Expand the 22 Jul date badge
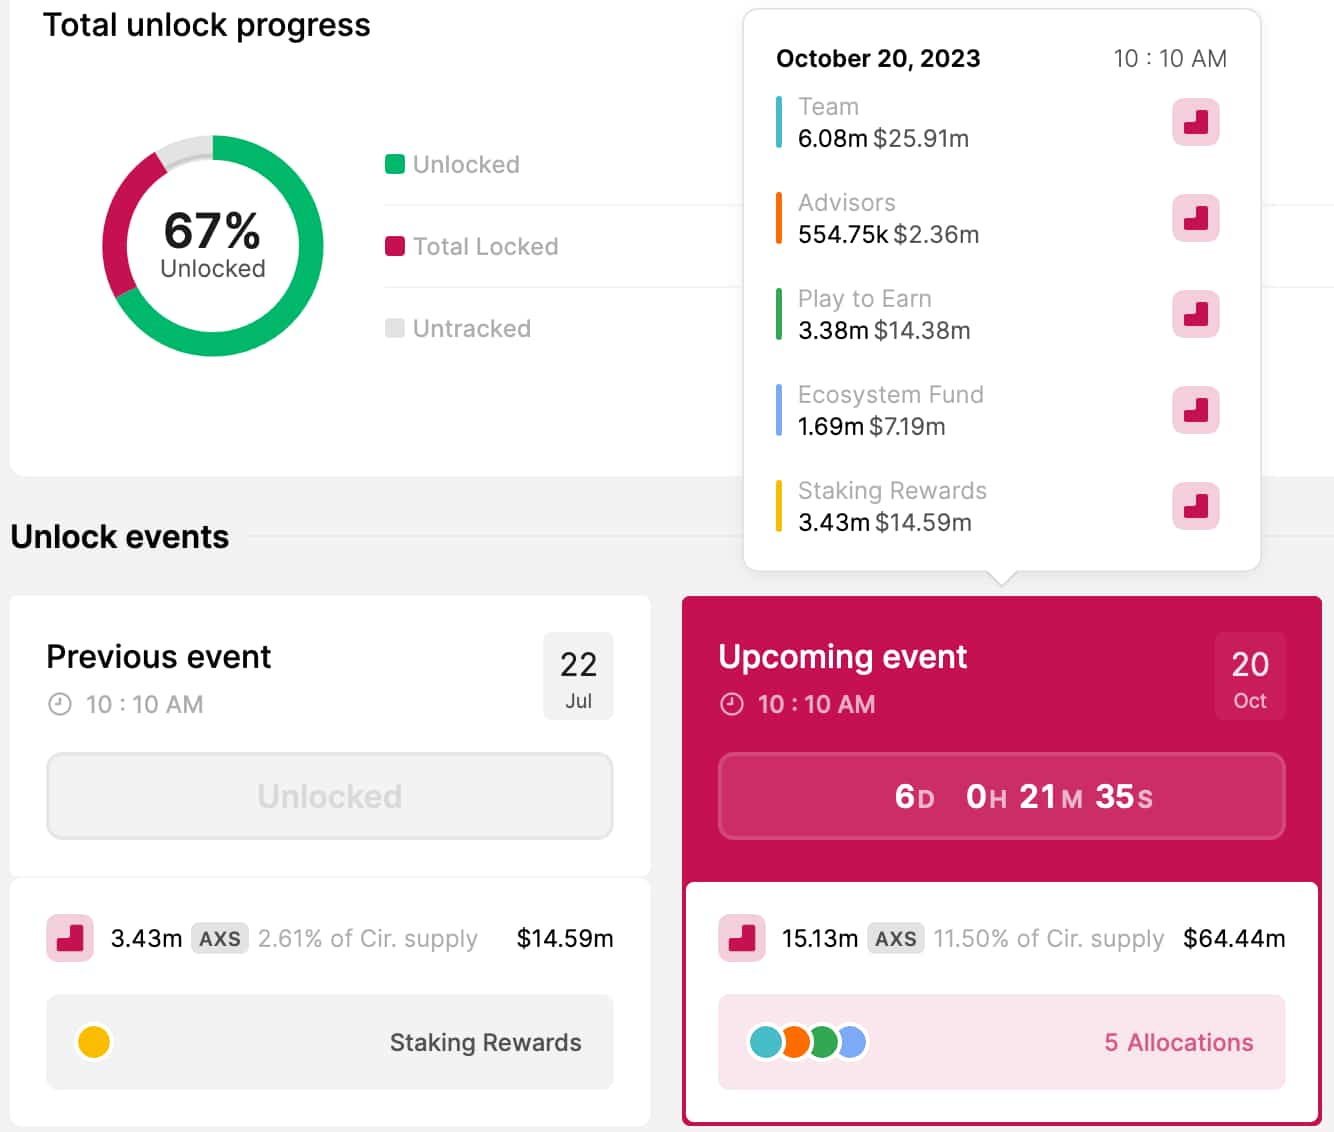Image resolution: width=1334 pixels, height=1132 pixels. click(x=578, y=676)
